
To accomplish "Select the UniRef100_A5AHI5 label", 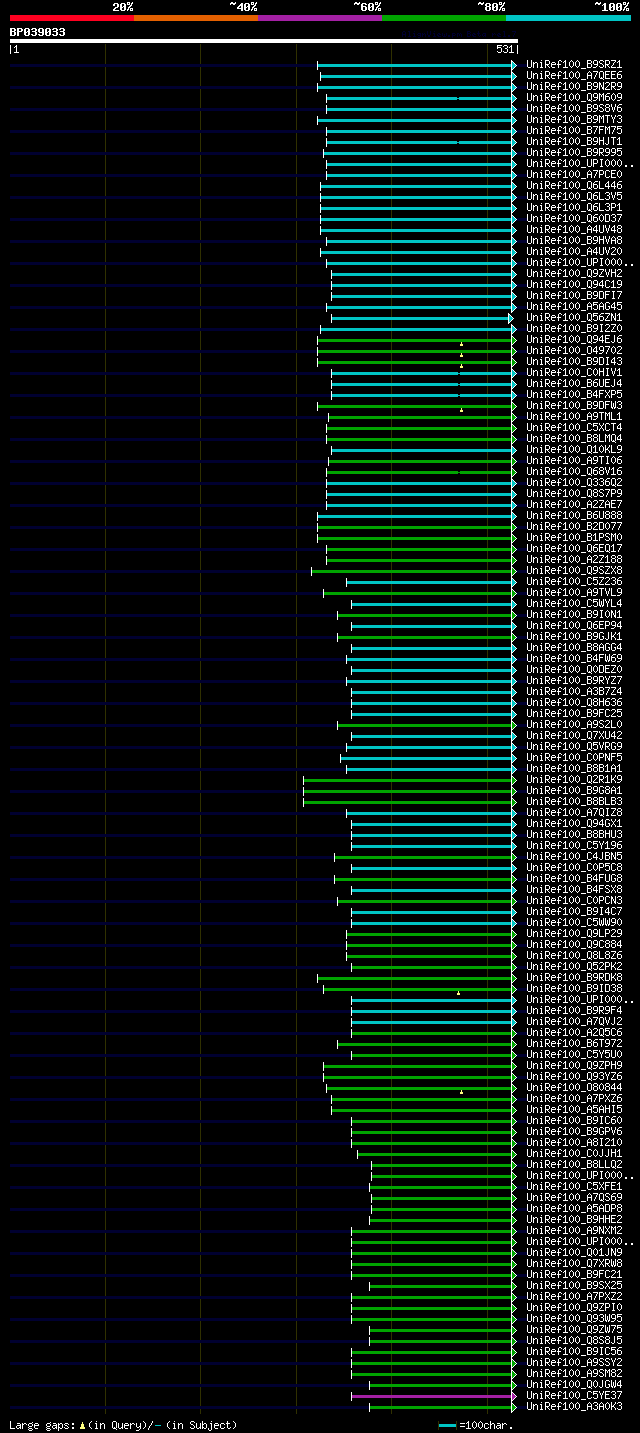I will point(574,1109).
